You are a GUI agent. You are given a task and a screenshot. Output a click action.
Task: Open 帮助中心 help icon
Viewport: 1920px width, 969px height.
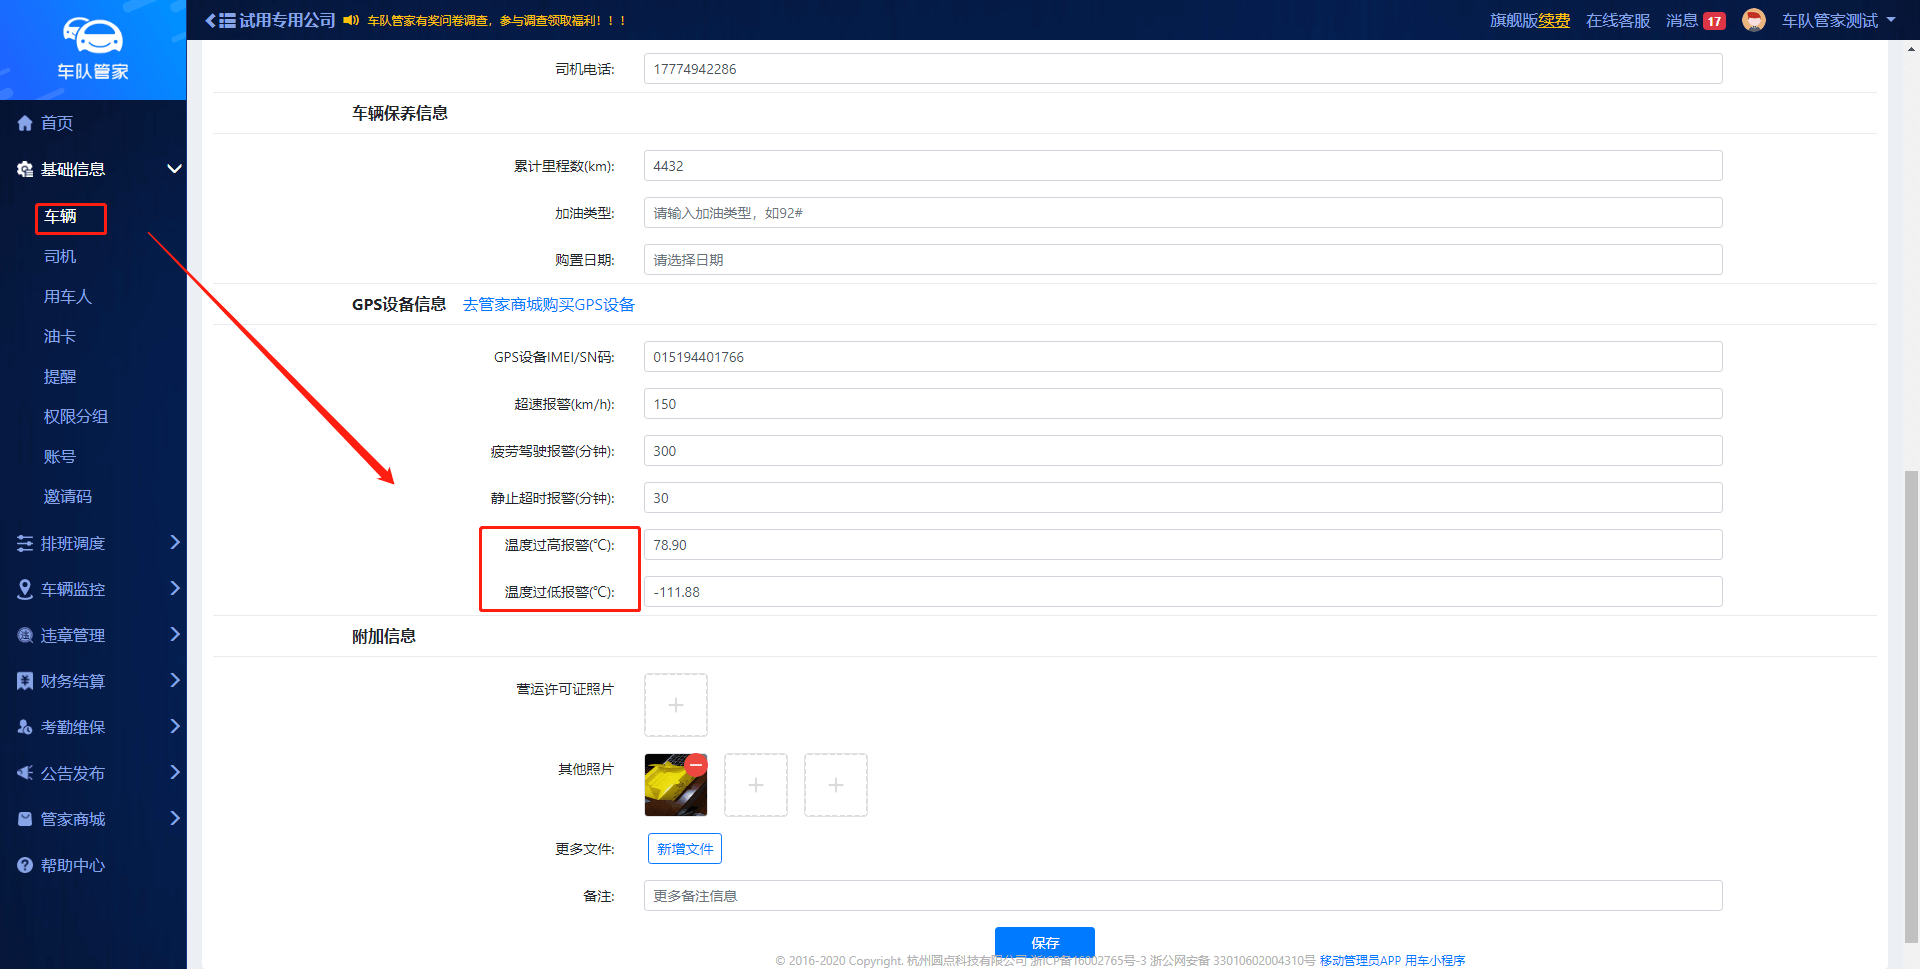click(x=25, y=865)
